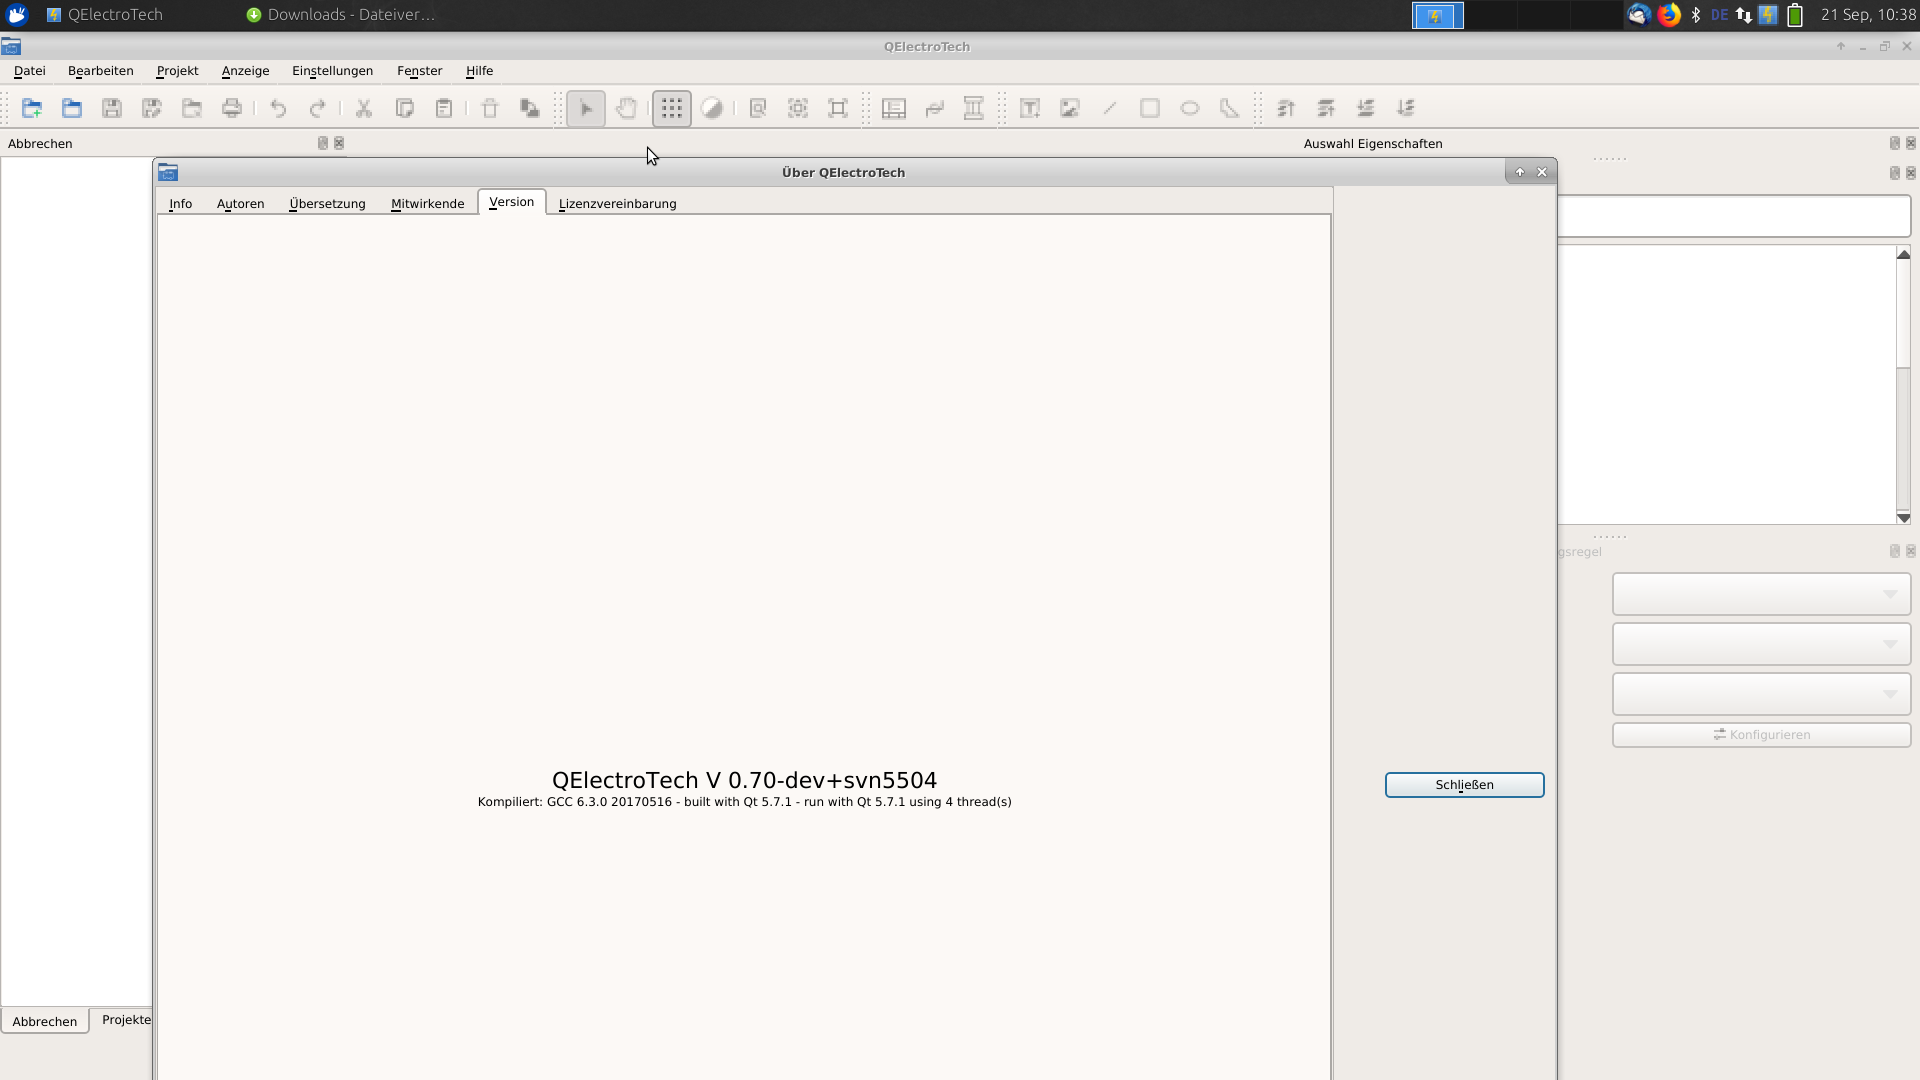The width and height of the screenshot is (1920, 1080).
Task: Toggle the selection pointer mode
Action: coord(586,108)
